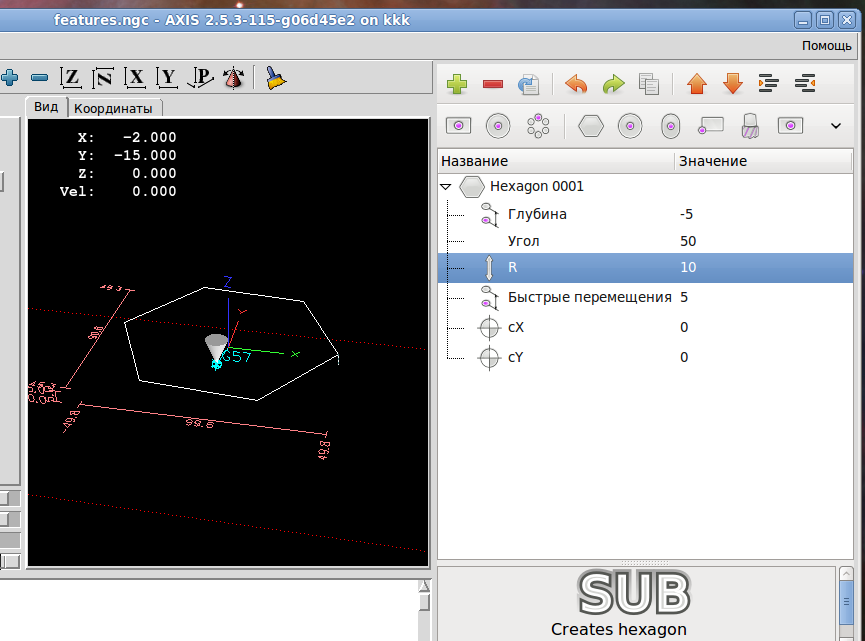The height and width of the screenshot is (641, 865).
Task: Toggle rotate view cone icon
Action: pyautogui.click(x=234, y=78)
